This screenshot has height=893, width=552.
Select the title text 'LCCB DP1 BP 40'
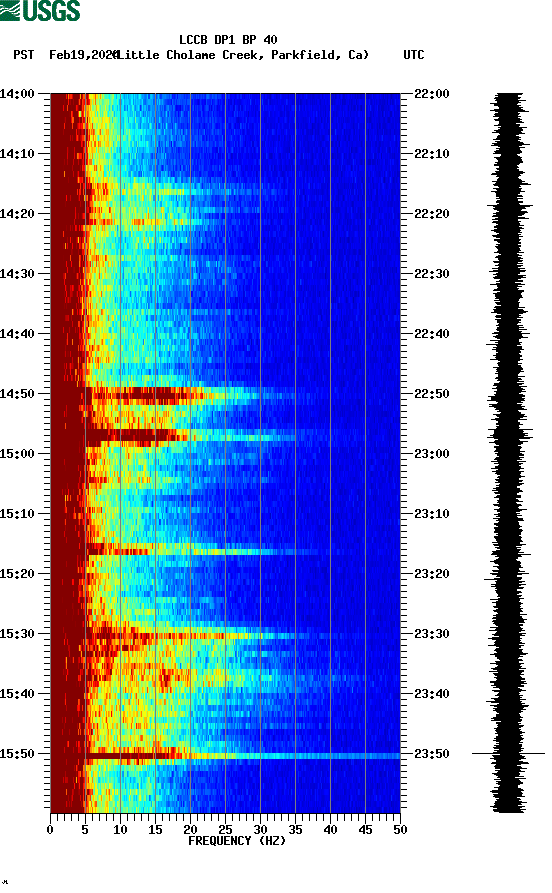(x=228, y=40)
